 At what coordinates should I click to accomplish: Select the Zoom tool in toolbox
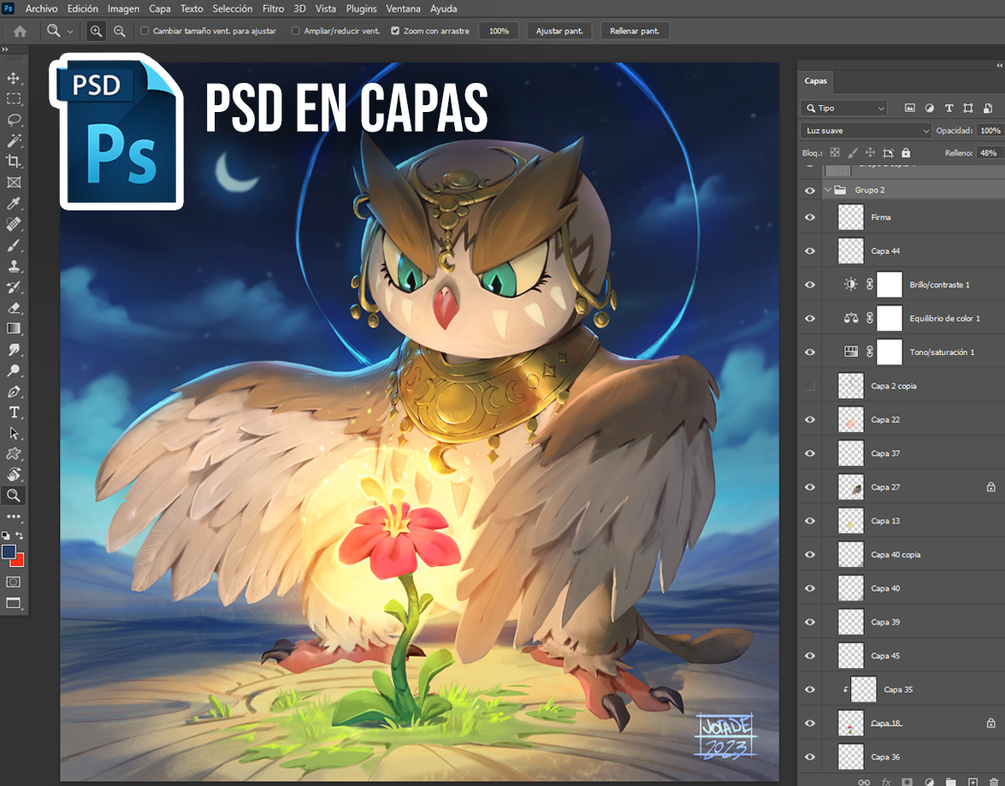[13, 495]
